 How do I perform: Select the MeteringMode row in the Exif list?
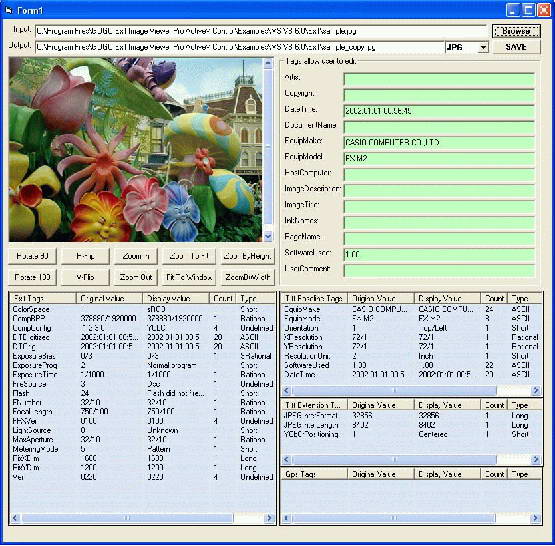(142, 449)
